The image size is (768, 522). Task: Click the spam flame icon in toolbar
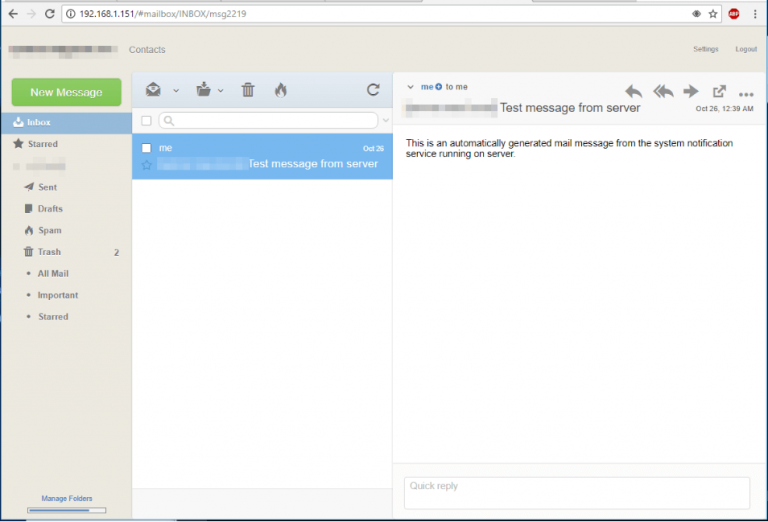281,90
